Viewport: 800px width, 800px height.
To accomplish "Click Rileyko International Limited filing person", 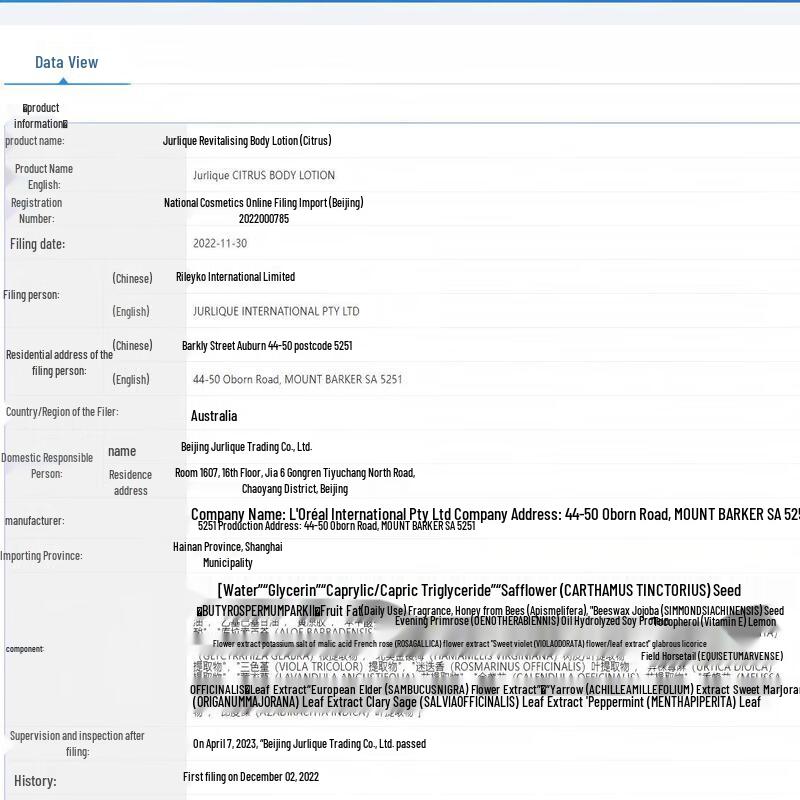I will (x=235, y=277).
